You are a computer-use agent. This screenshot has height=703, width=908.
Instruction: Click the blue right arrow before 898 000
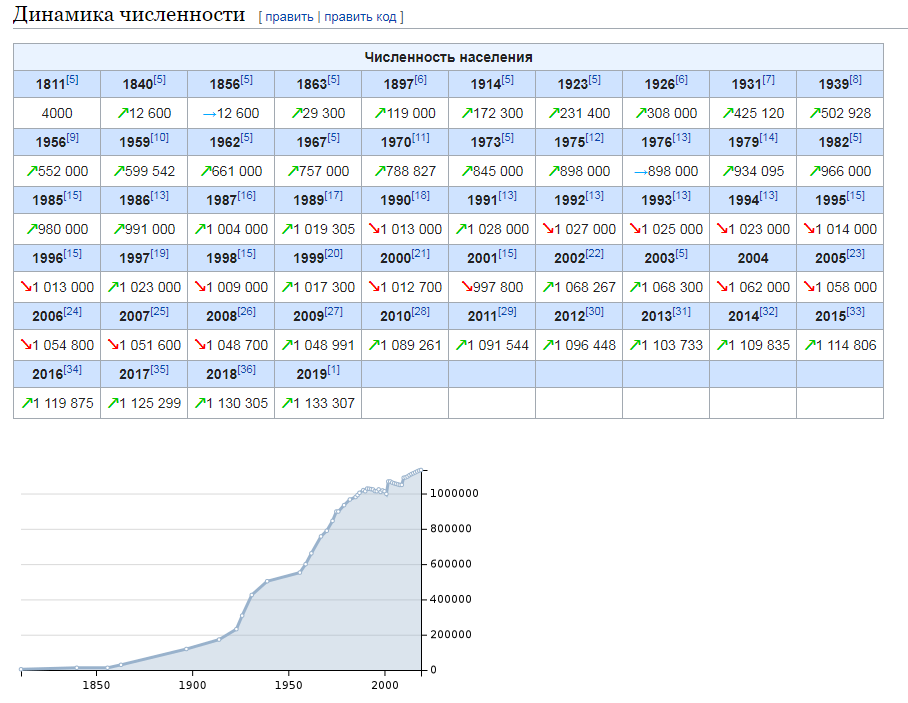coord(640,171)
